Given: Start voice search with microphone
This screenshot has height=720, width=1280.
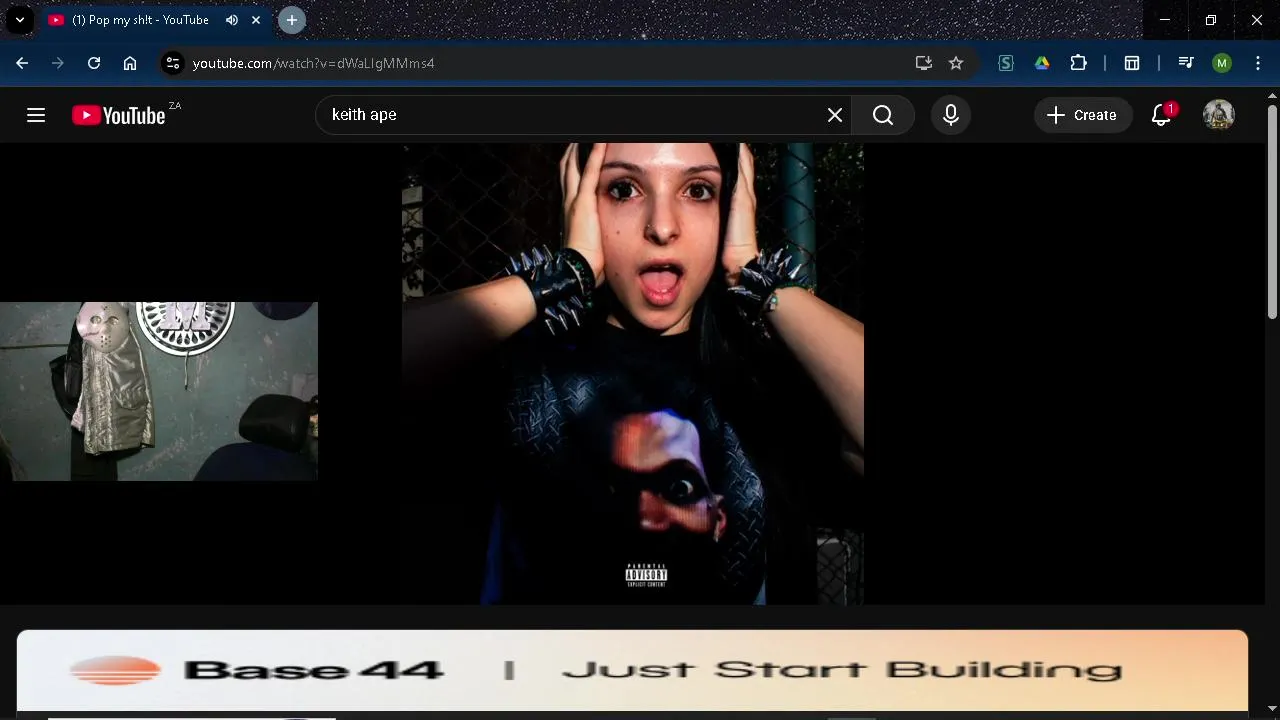Looking at the screenshot, I should coord(951,115).
